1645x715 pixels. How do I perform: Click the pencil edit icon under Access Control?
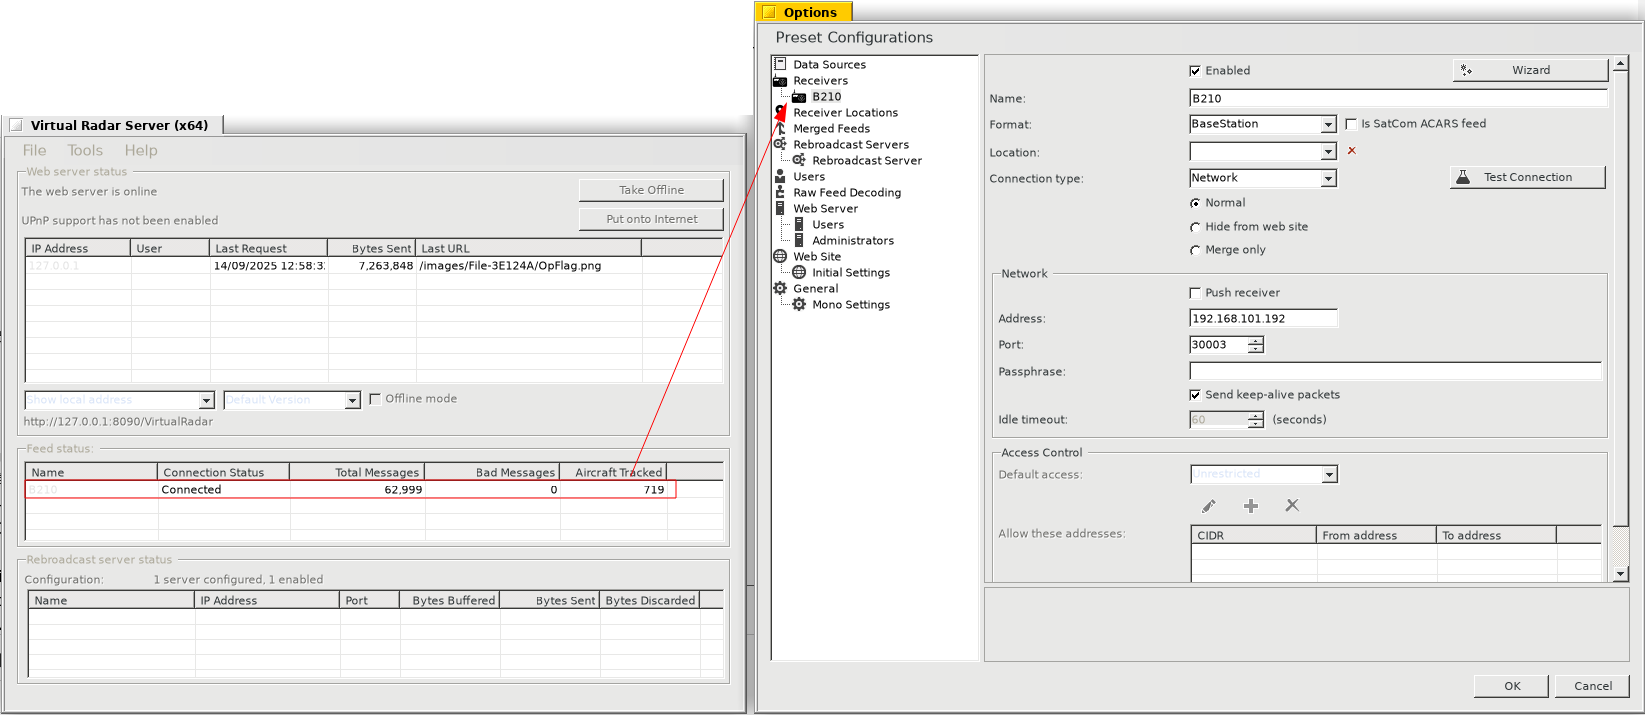[x=1208, y=506]
